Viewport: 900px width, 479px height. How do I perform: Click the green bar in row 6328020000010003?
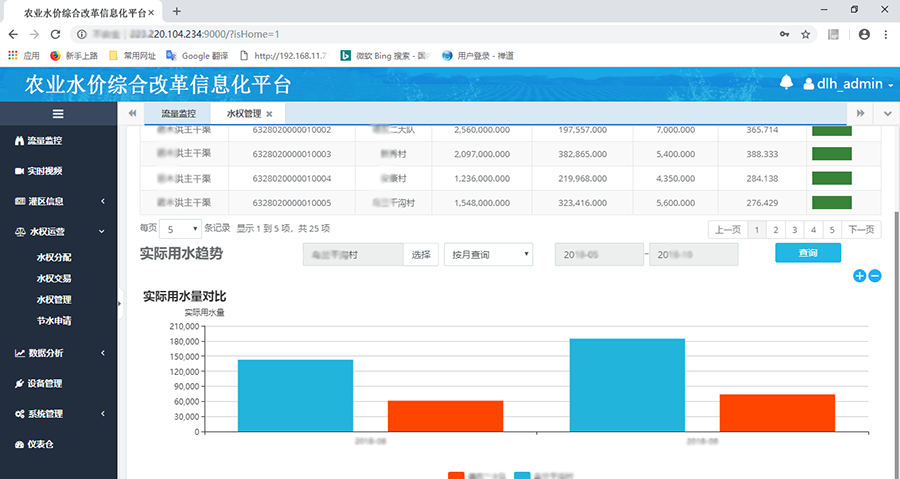coord(830,154)
